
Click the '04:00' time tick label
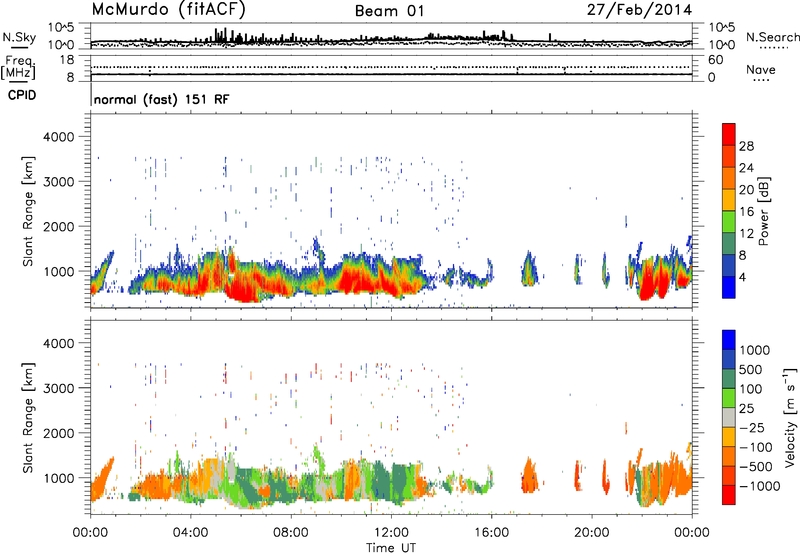click(x=190, y=533)
